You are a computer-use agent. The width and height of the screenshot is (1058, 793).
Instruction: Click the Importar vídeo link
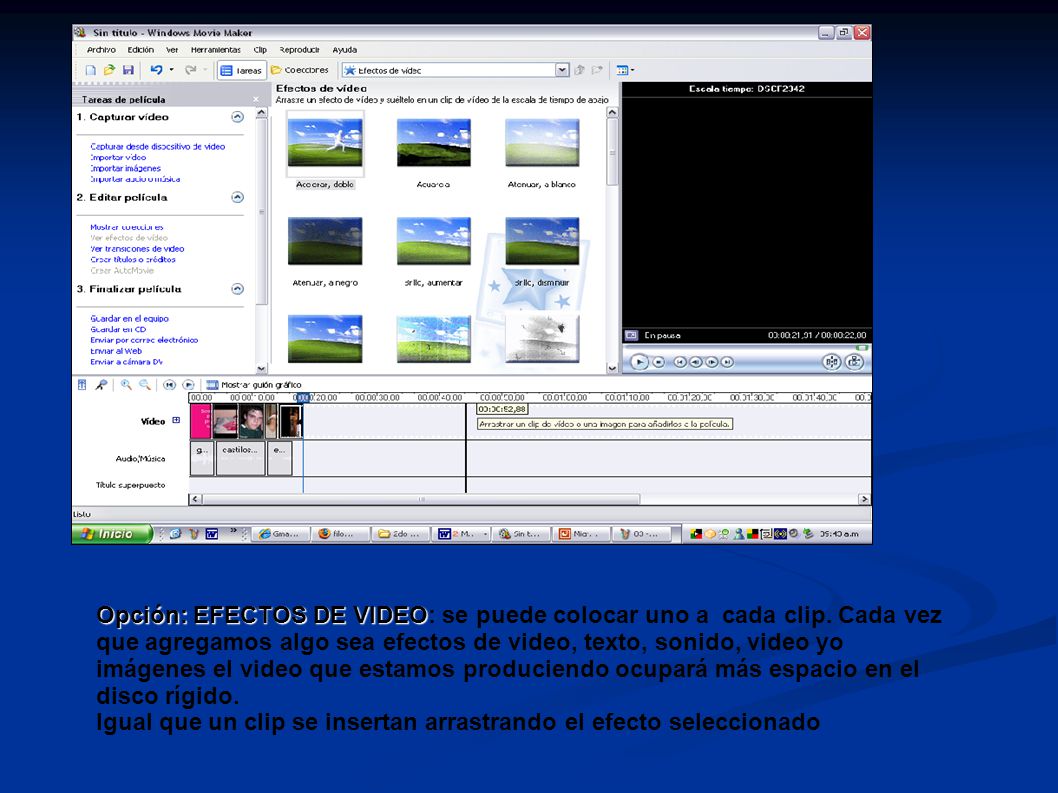(118, 157)
